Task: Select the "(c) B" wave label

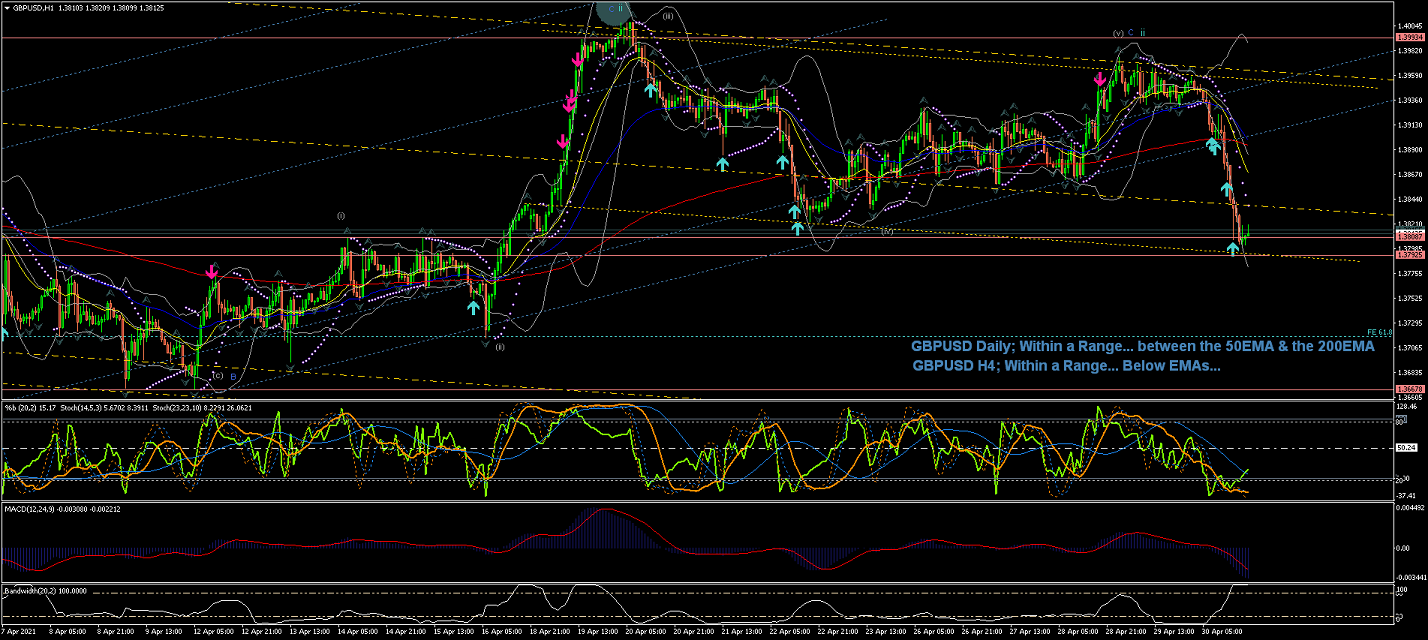Action: (222, 376)
